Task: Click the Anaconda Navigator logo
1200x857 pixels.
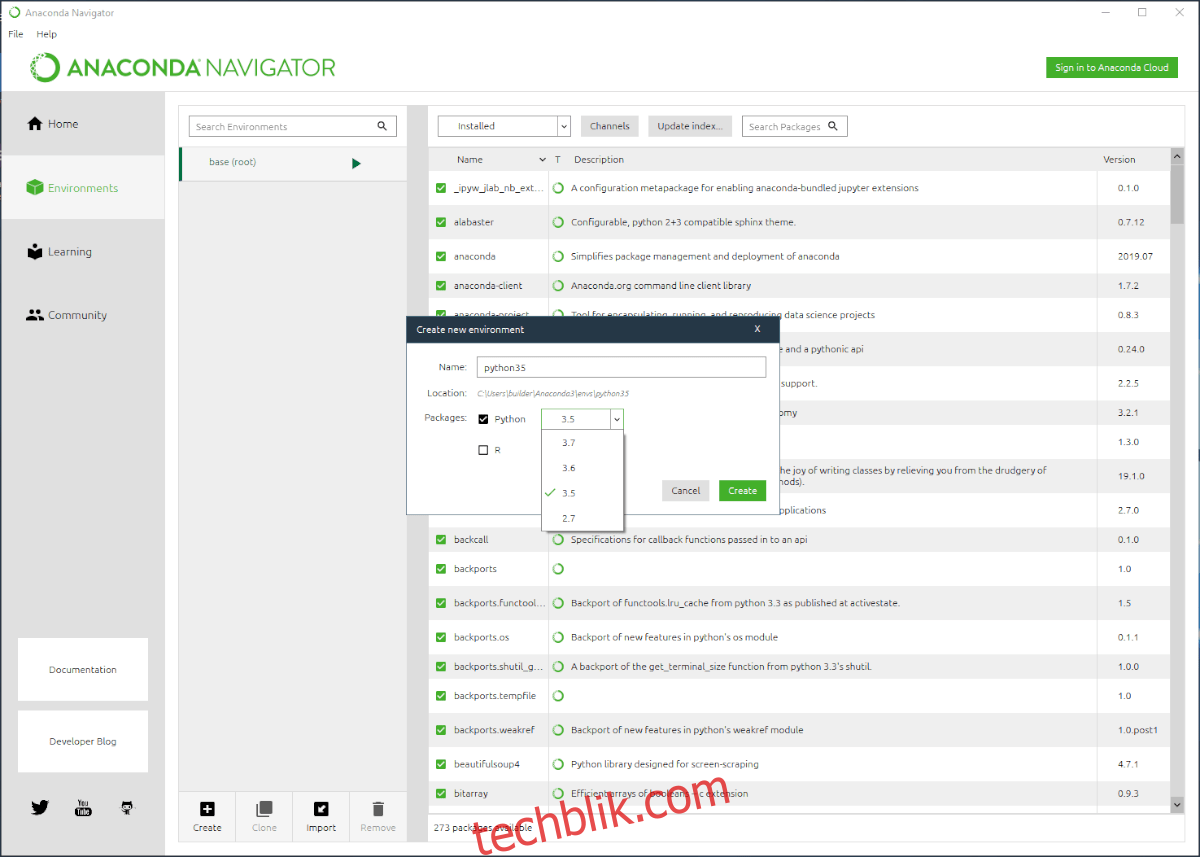Action: coord(183,68)
